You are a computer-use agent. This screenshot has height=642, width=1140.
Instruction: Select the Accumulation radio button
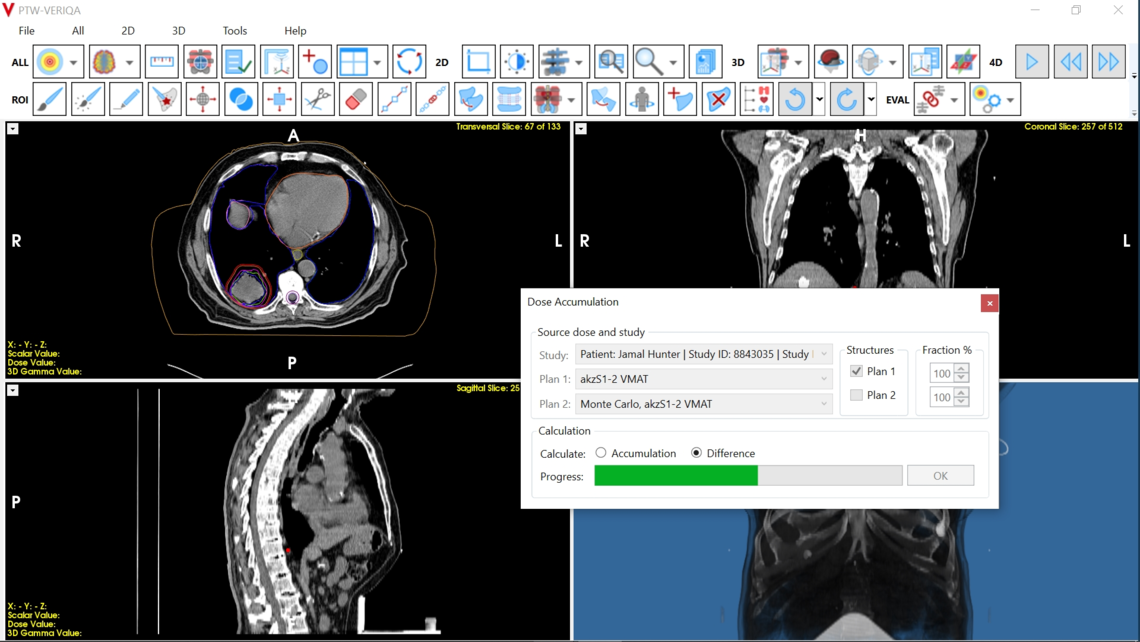pos(599,452)
